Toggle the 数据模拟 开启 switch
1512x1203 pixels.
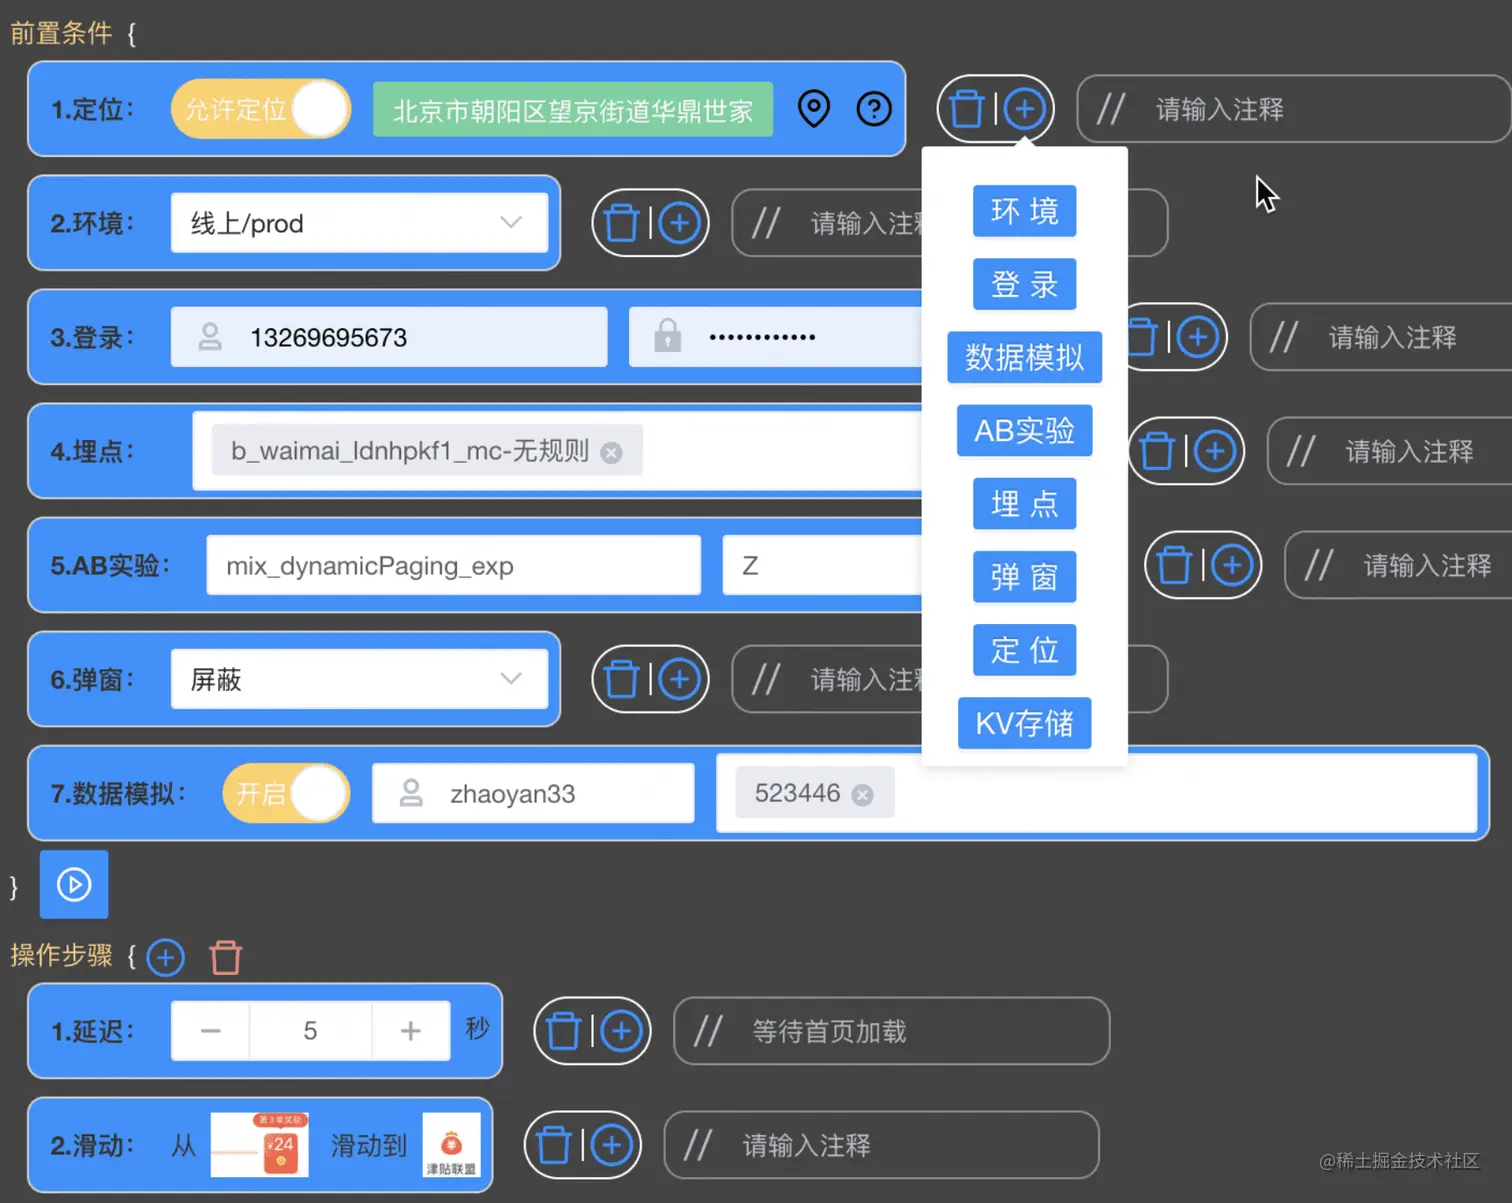click(x=286, y=793)
